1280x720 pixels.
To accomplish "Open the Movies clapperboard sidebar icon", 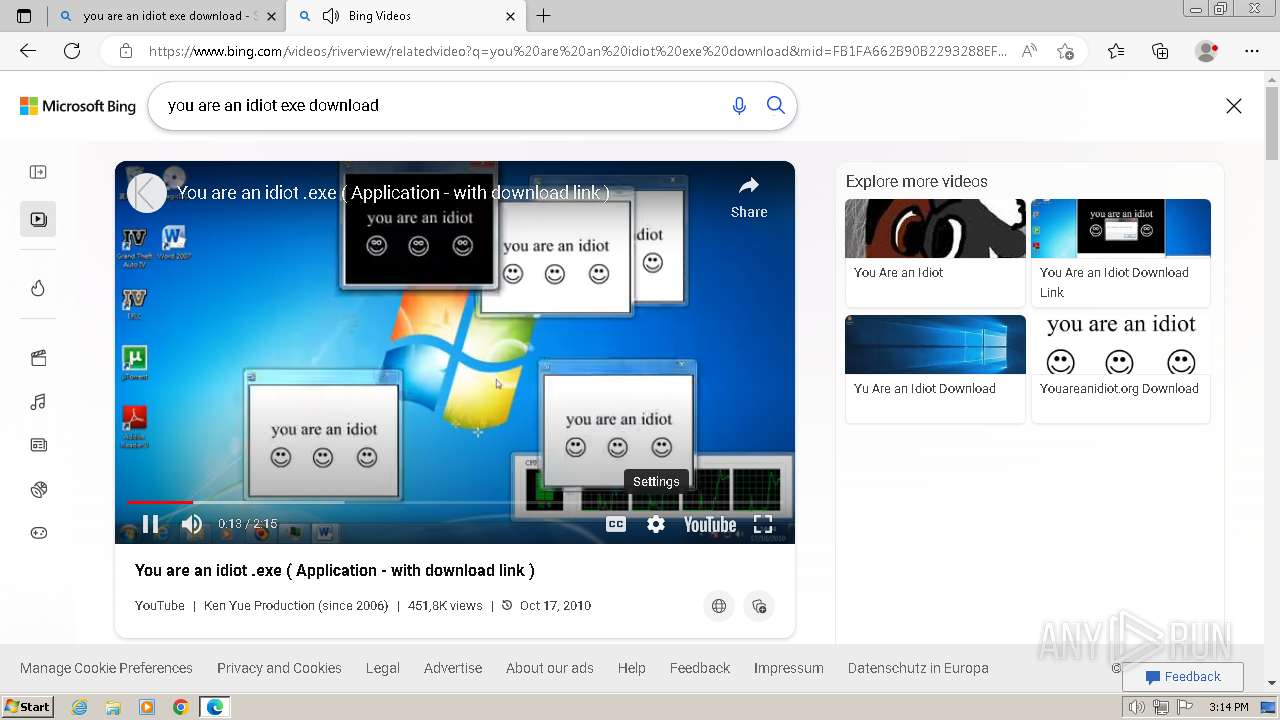I will [38, 358].
